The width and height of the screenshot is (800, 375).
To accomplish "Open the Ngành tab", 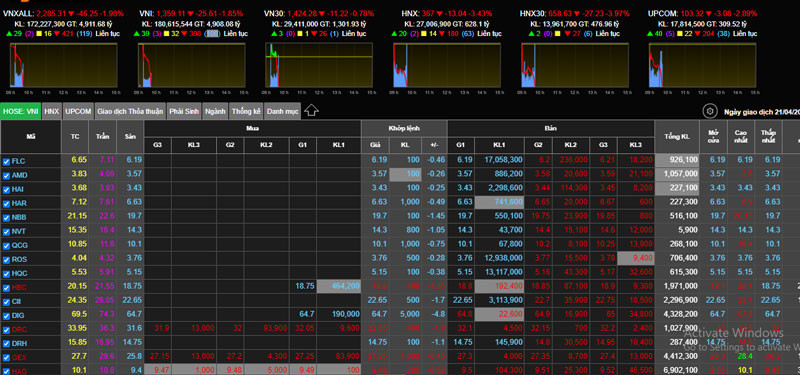I will (x=215, y=111).
